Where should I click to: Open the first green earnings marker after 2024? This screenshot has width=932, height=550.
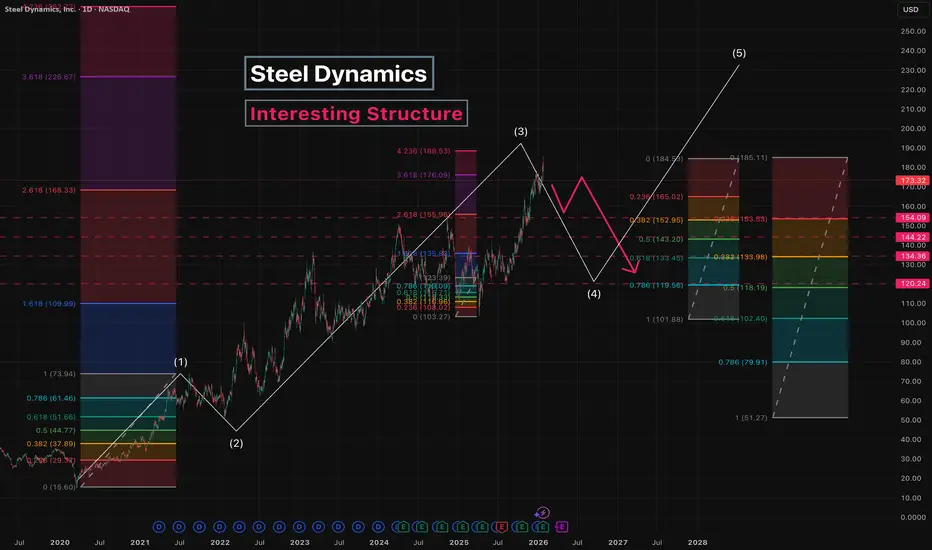click(402, 527)
